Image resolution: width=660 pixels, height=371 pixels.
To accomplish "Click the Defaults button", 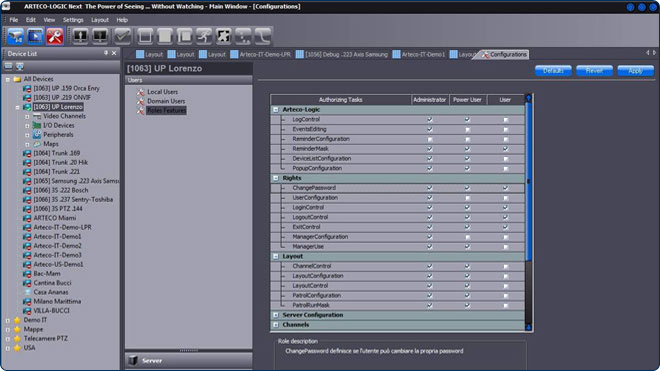I will 553,71.
